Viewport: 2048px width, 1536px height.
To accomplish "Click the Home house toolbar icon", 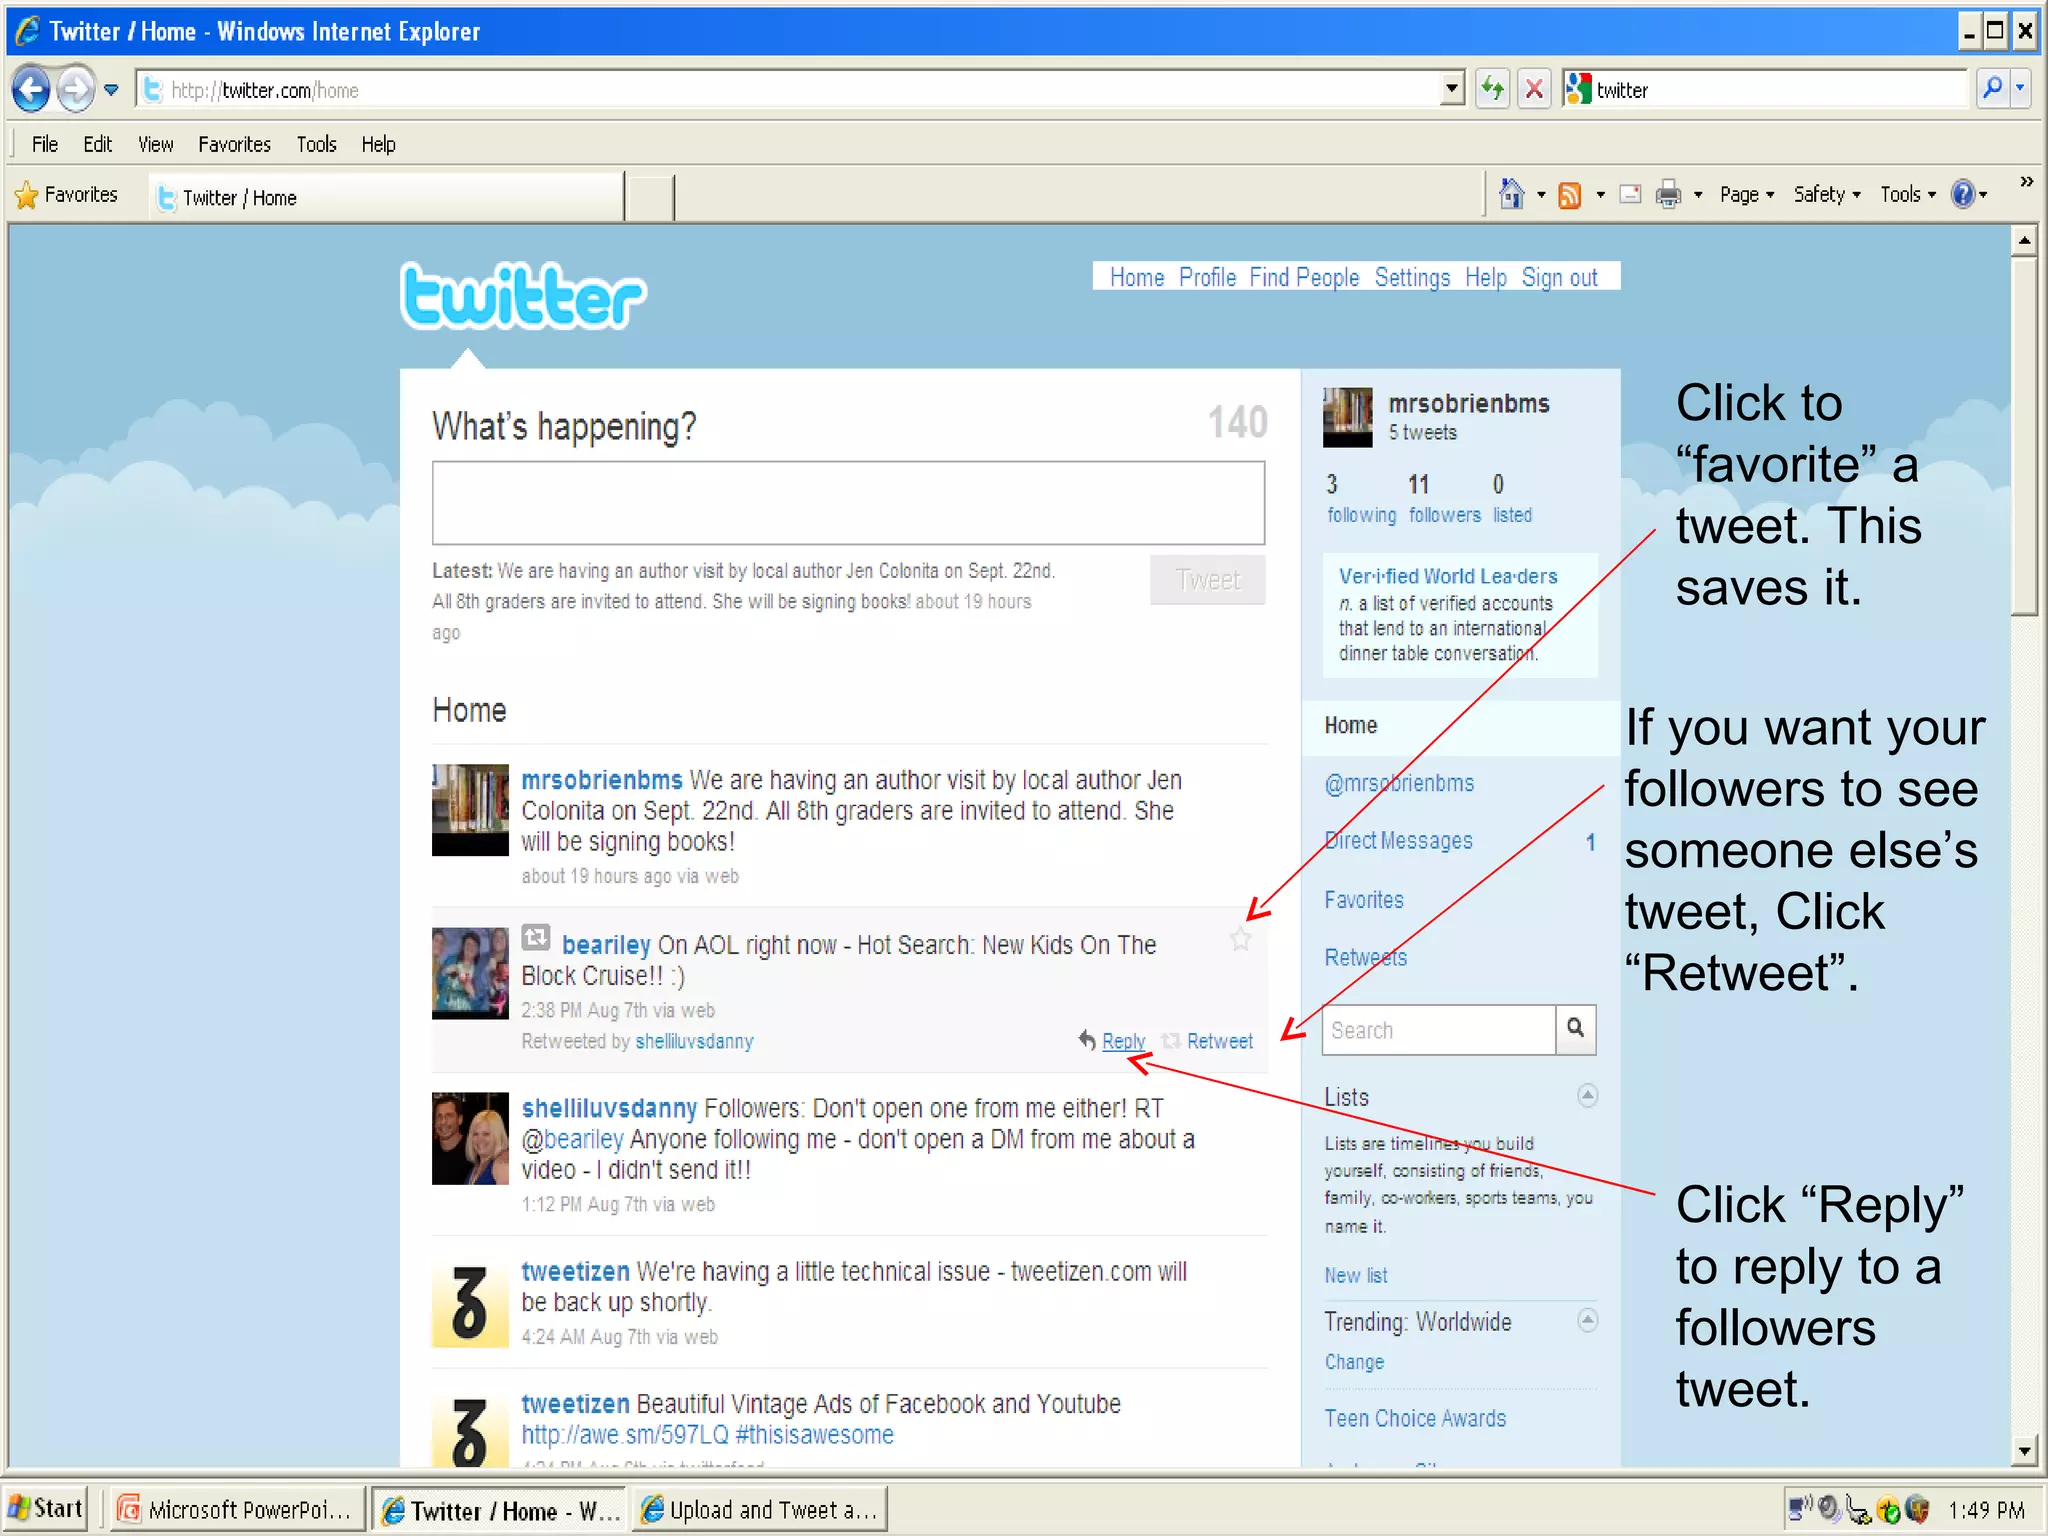I will [x=1511, y=194].
